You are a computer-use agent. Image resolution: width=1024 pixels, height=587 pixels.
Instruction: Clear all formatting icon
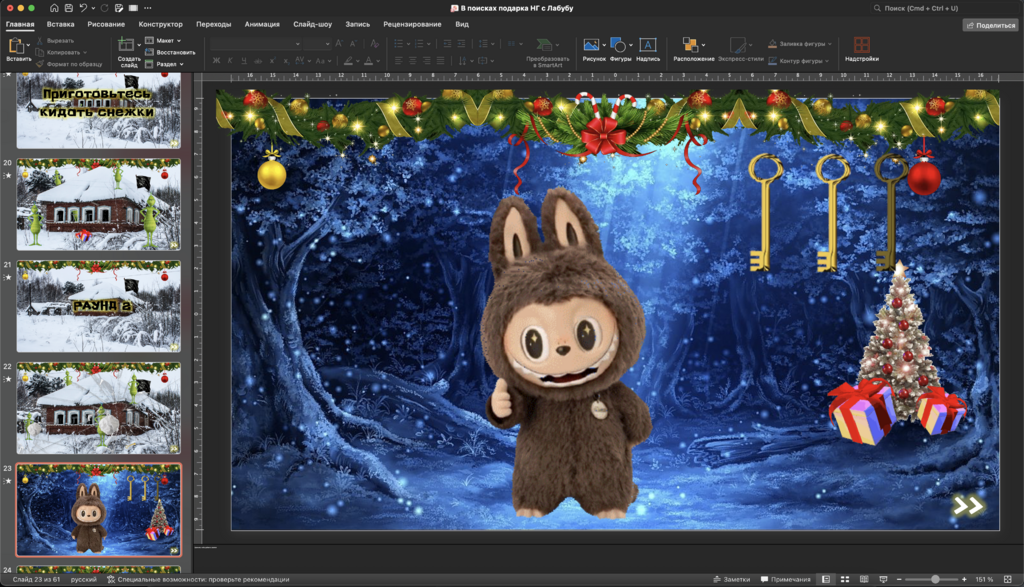(374, 44)
